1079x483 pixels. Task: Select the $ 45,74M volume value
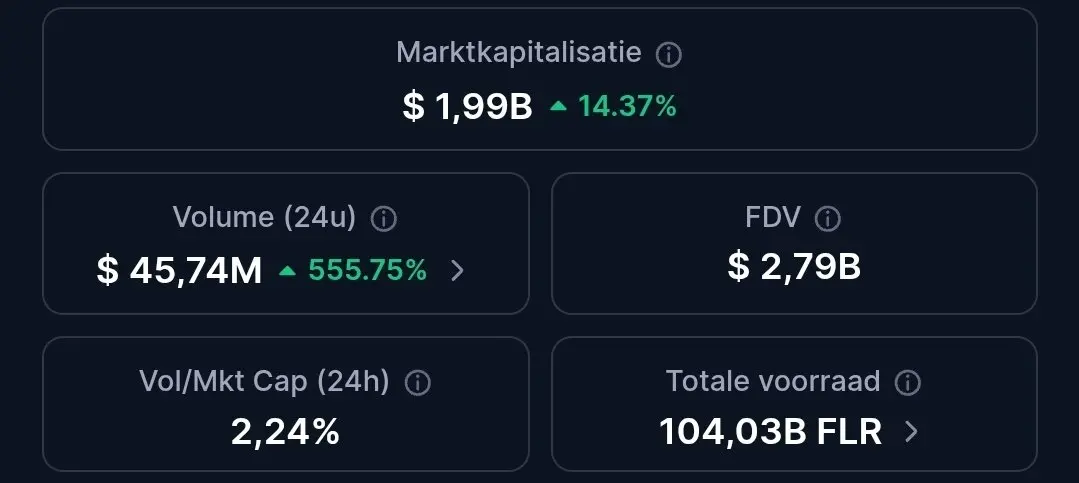(x=180, y=270)
